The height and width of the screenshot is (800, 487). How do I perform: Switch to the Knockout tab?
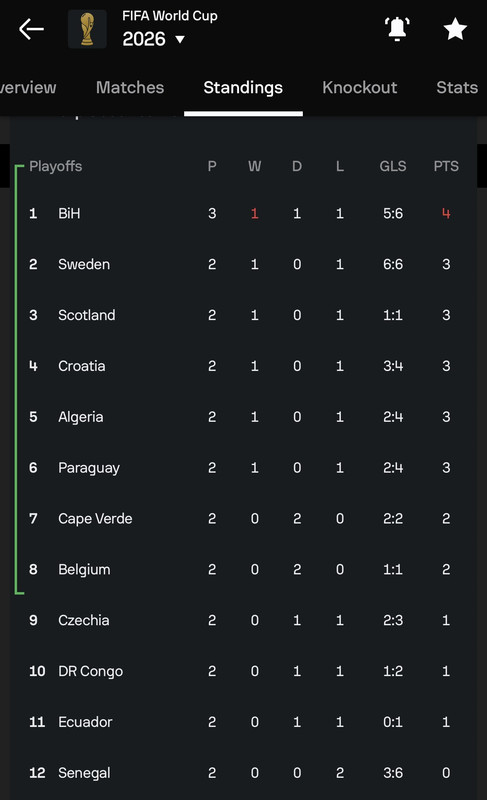360,87
